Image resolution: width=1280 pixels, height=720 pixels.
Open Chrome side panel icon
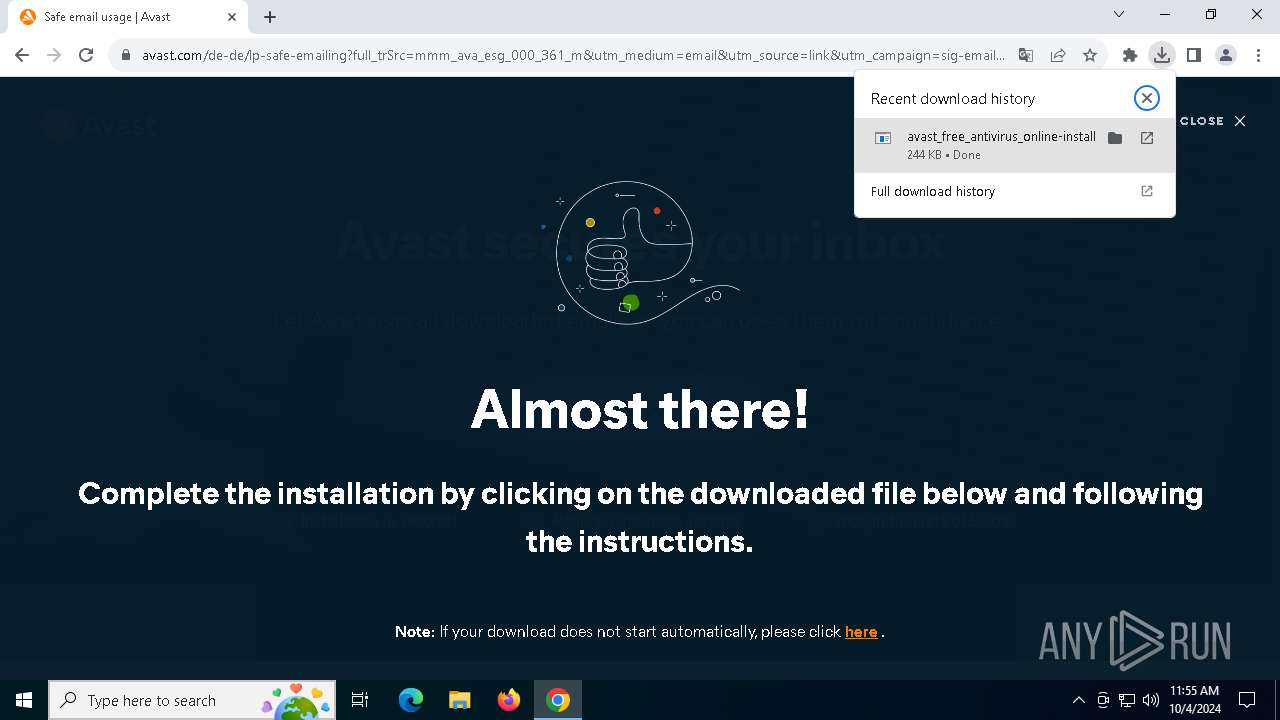pos(1194,55)
